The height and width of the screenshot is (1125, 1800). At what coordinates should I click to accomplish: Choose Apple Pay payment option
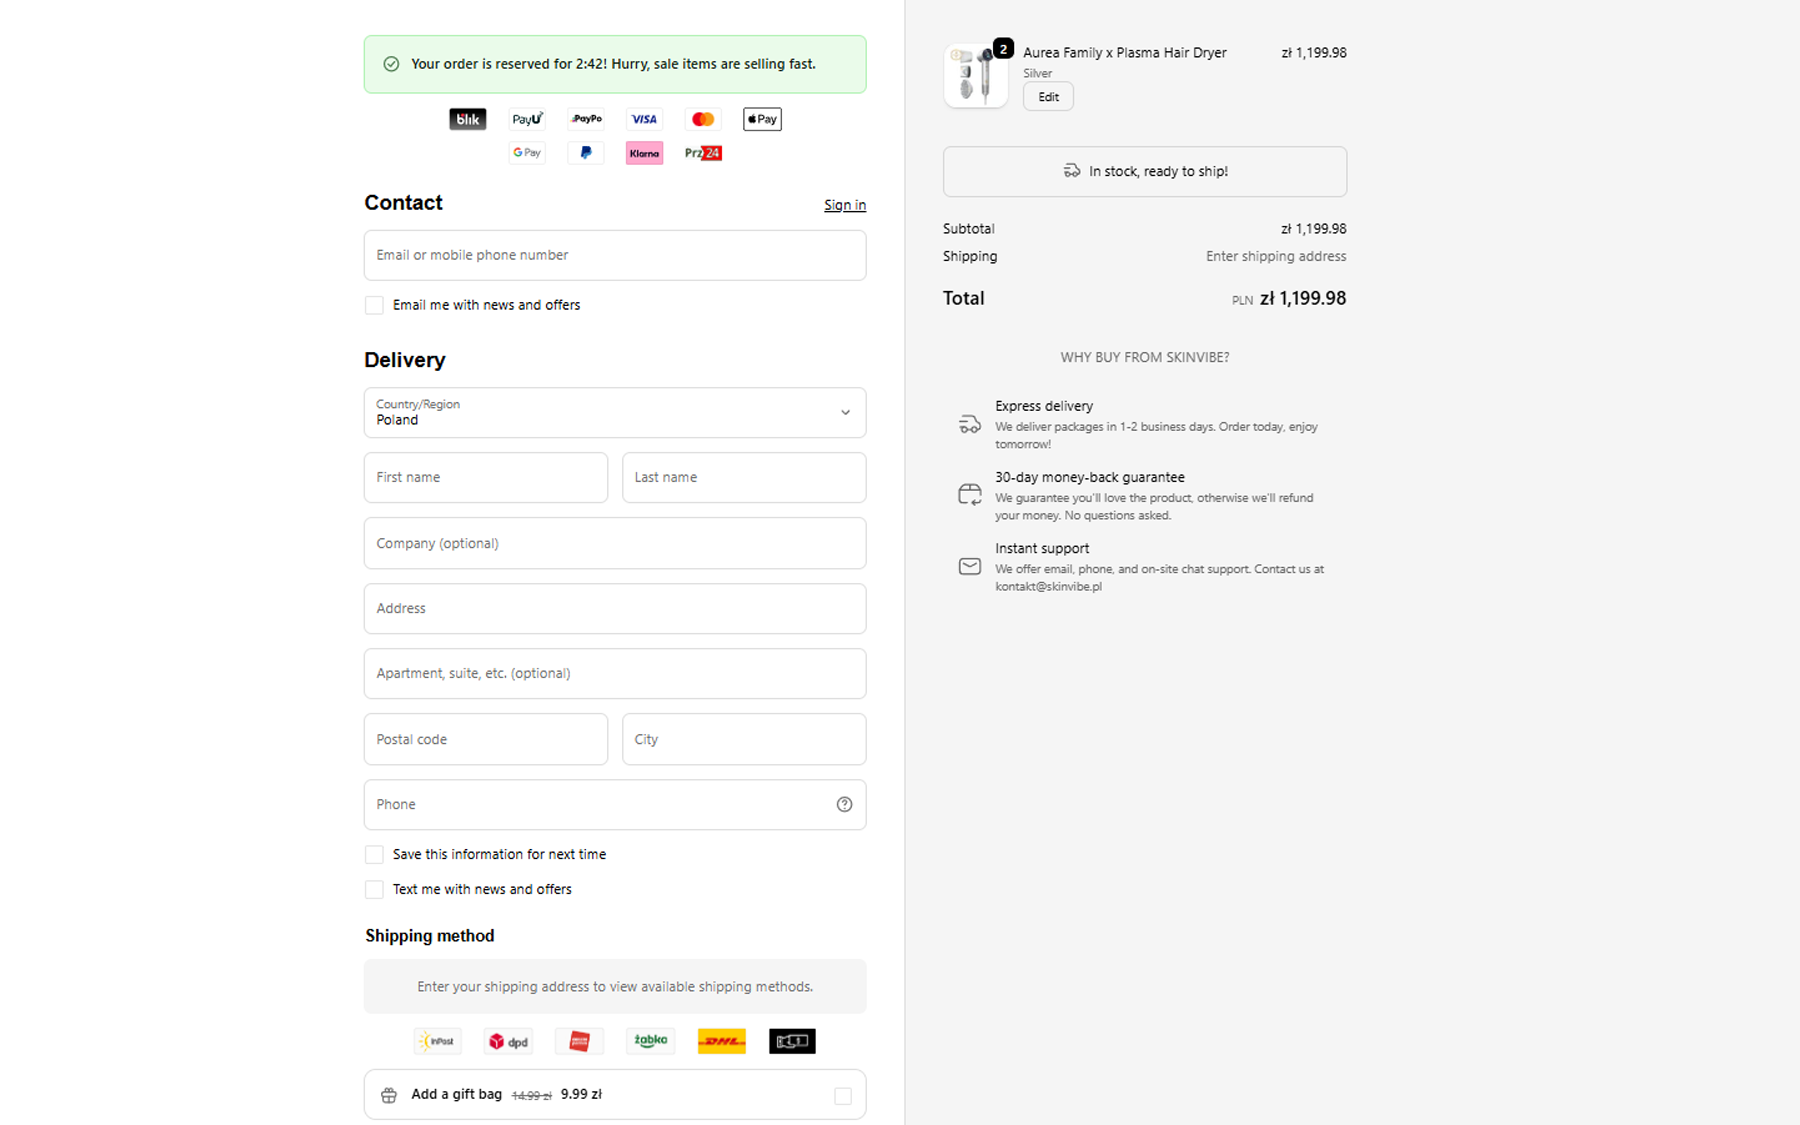(762, 119)
